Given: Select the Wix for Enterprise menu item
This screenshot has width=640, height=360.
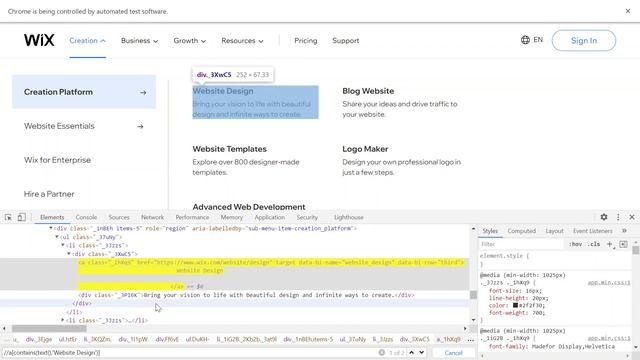Looking at the screenshot, I should pos(57,160).
